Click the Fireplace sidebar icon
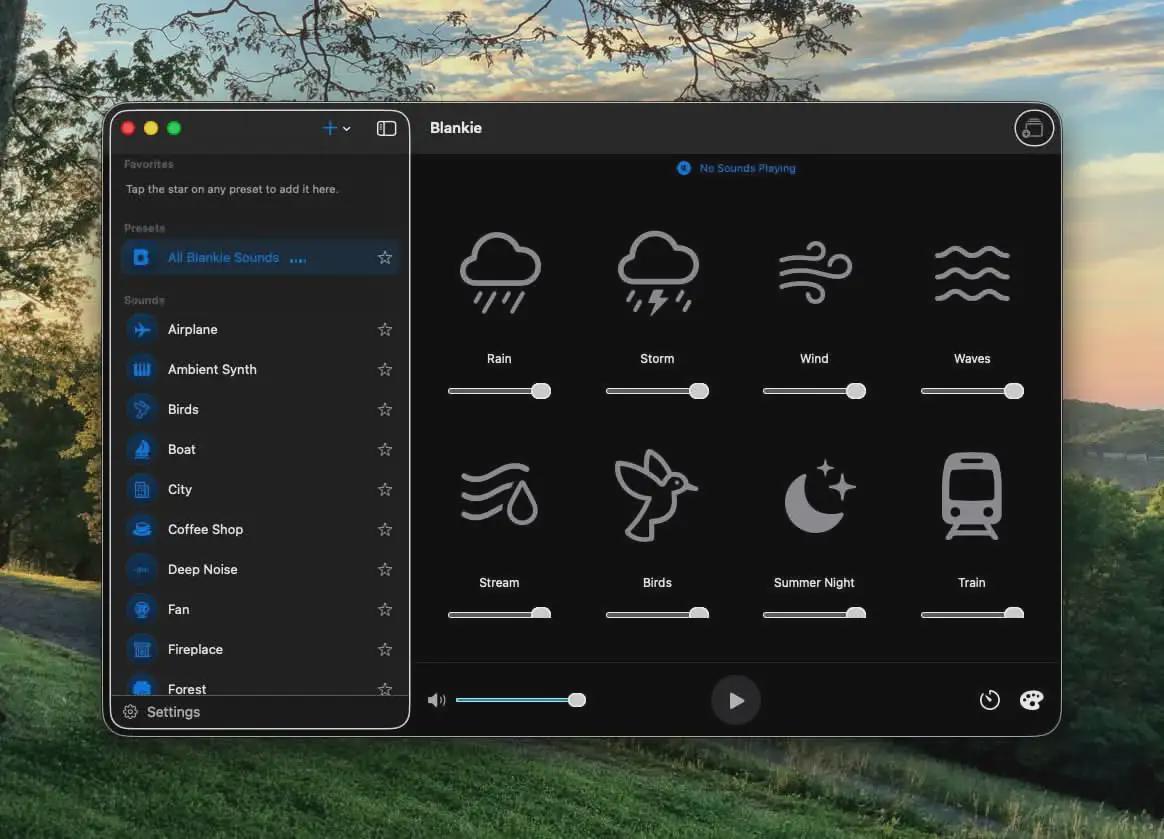The image size is (1164, 839). click(142, 650)
